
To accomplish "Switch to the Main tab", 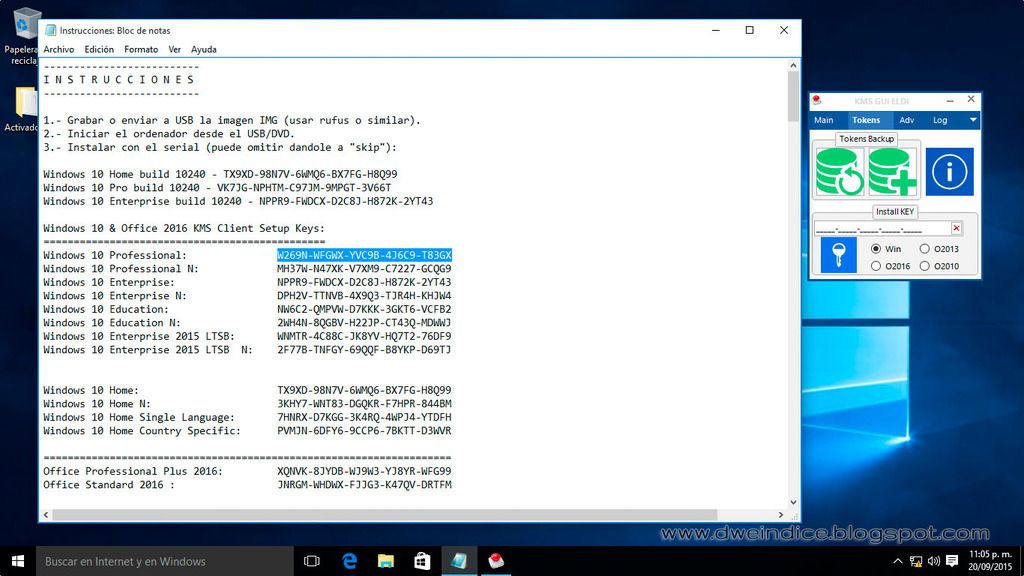I will [x=823, y=120].
